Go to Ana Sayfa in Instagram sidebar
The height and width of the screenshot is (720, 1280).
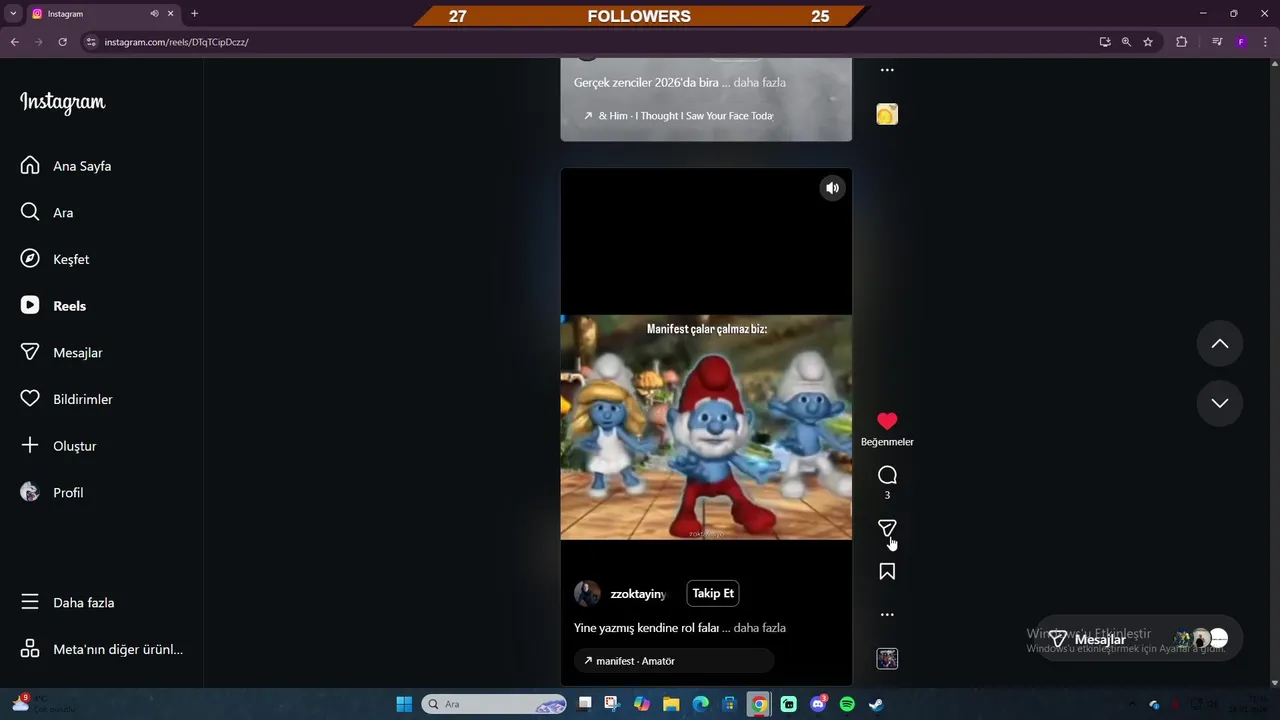pyautogui.click(x=66, y=166)
